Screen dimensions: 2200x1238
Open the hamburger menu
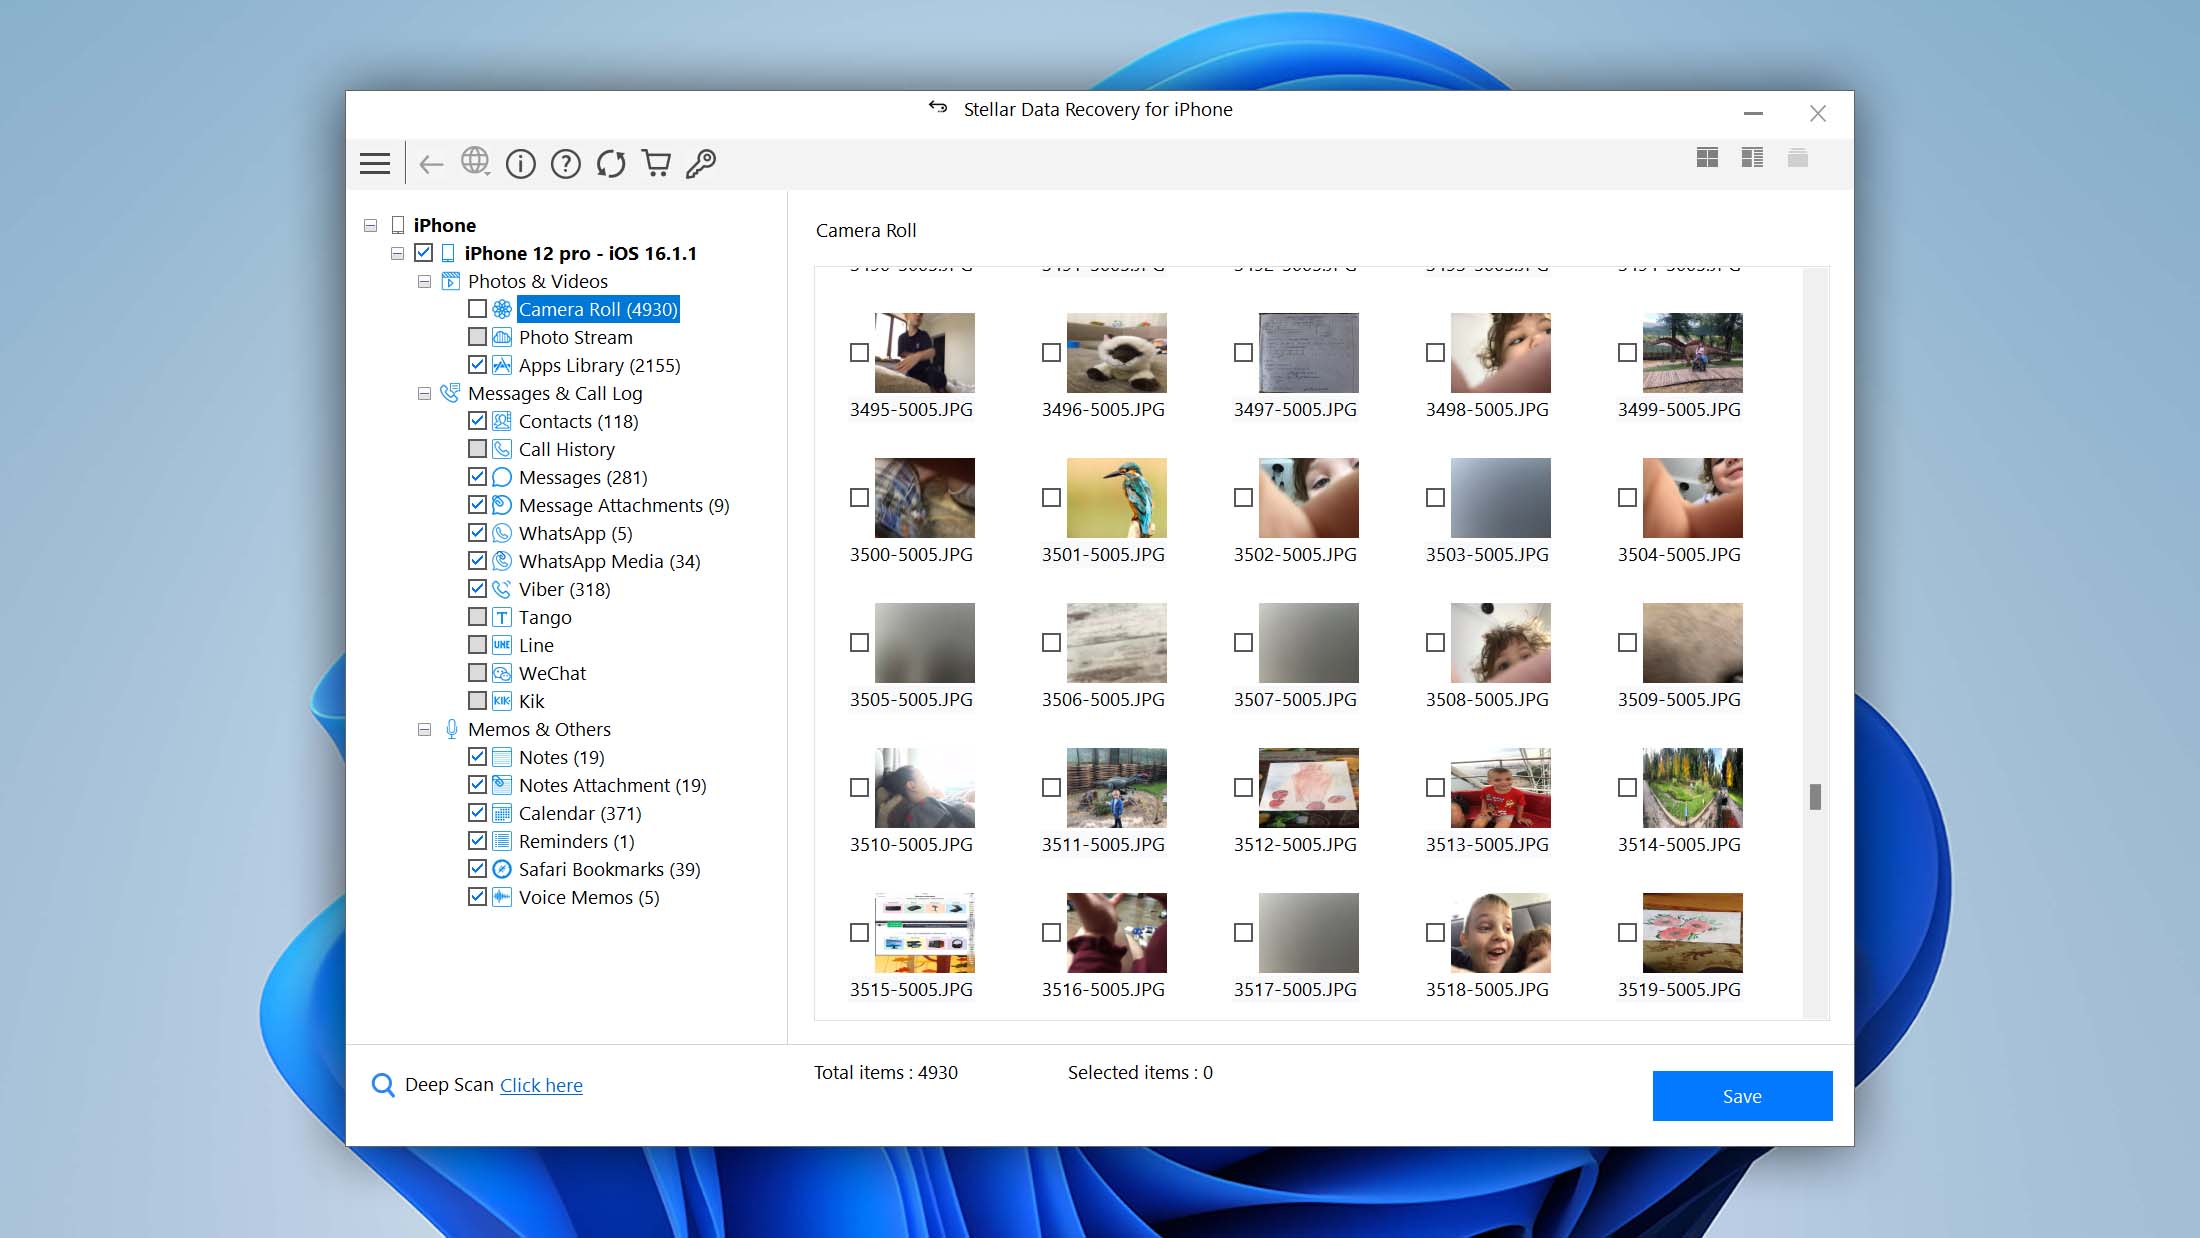coord(375,163)
